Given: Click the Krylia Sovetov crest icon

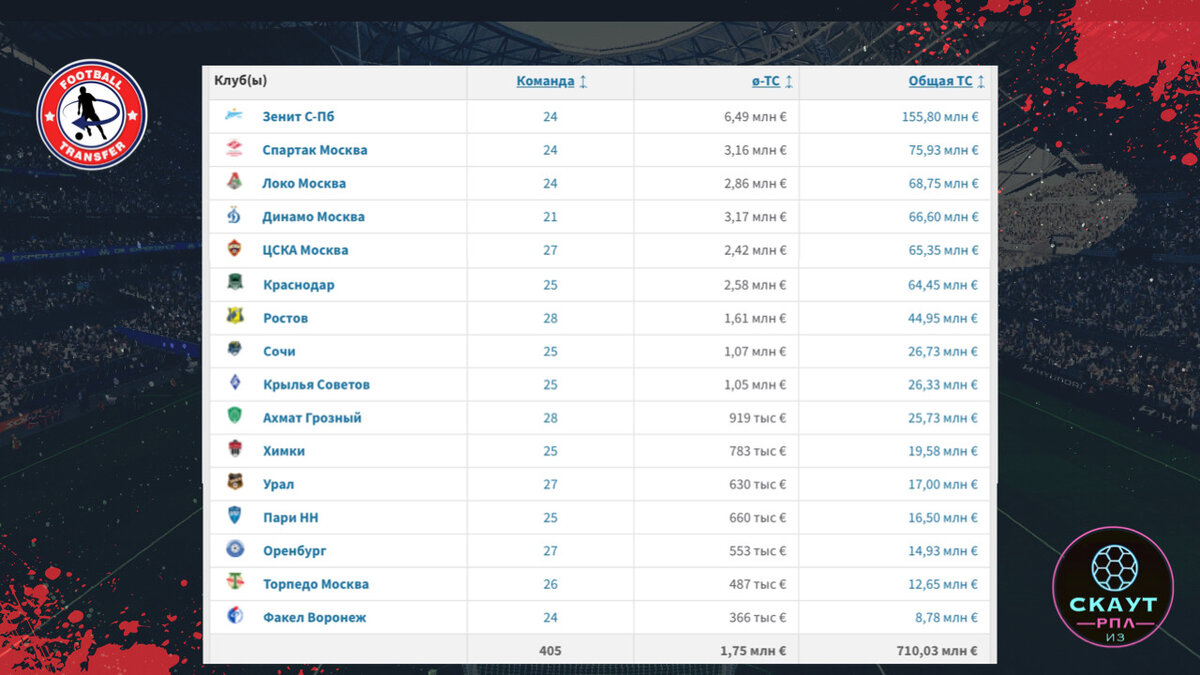Looking at the screenshot, I should point(234,383).
